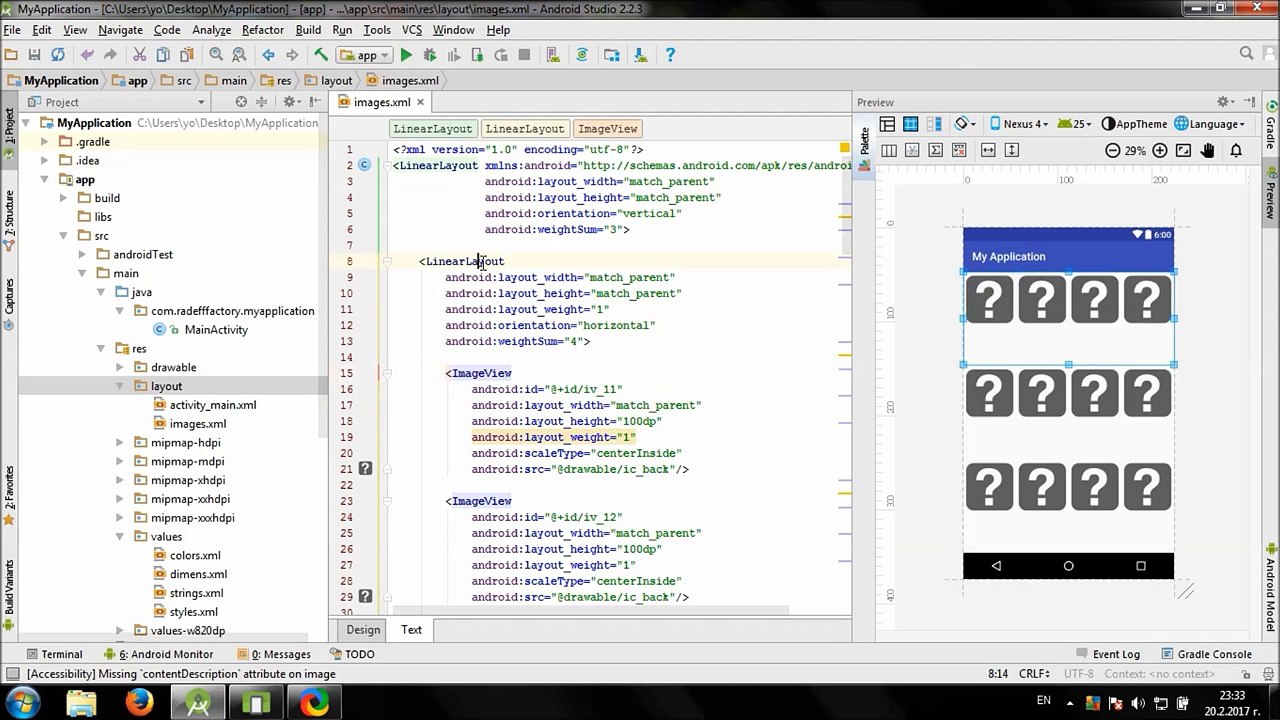This screenshot has height=720, width=1280.
Task: Zoom out the layout preview
Action: [x=1112, y=150]
